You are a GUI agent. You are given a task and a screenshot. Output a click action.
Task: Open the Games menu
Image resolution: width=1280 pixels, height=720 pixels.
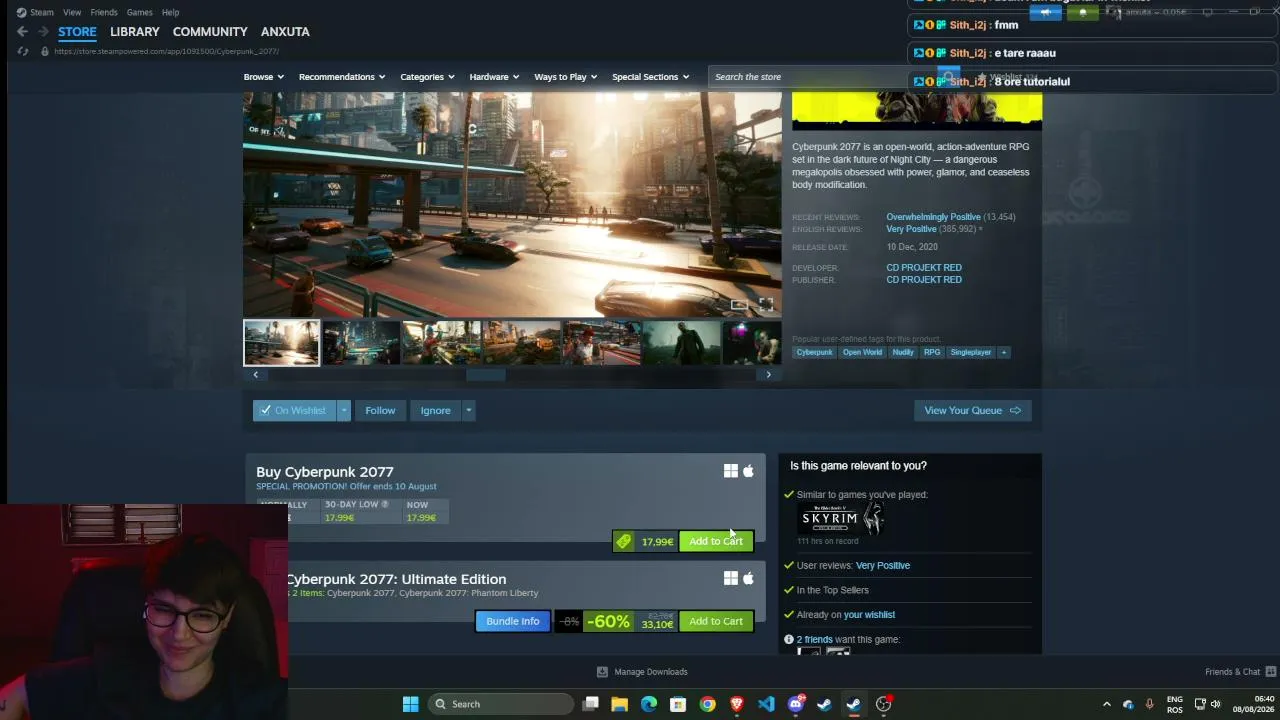pyautogui.click(x=140, y=12)
